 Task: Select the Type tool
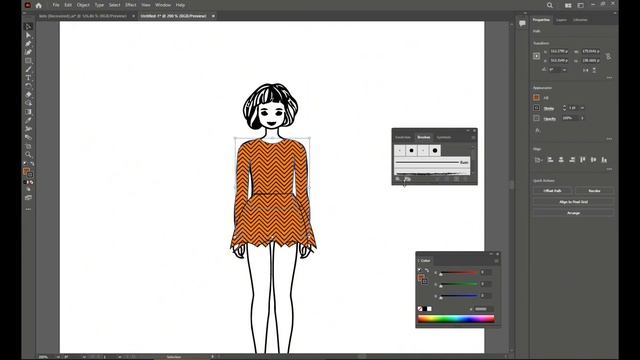(28, 78)
